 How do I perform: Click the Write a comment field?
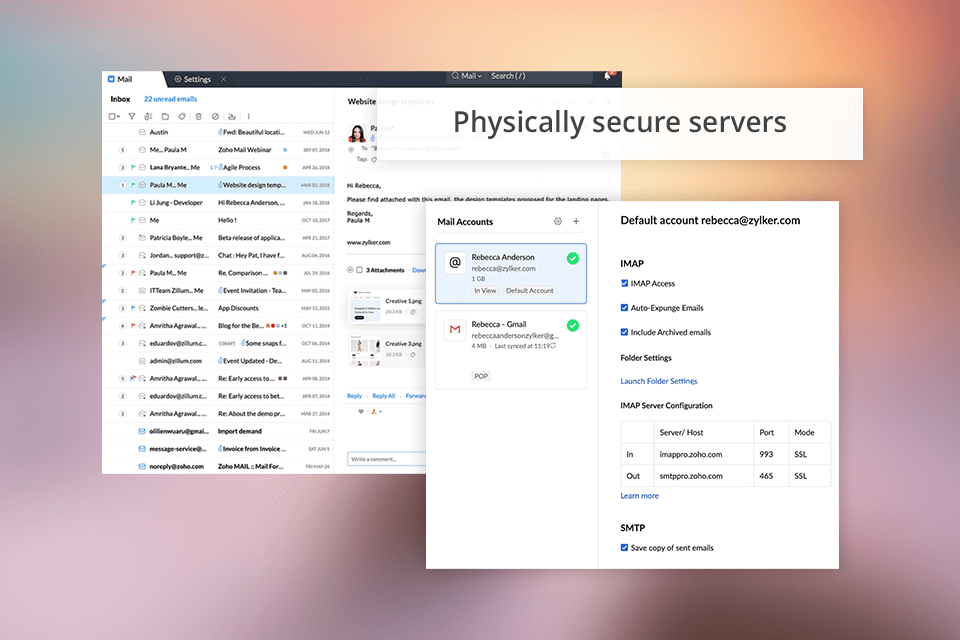tap(386, 459)
